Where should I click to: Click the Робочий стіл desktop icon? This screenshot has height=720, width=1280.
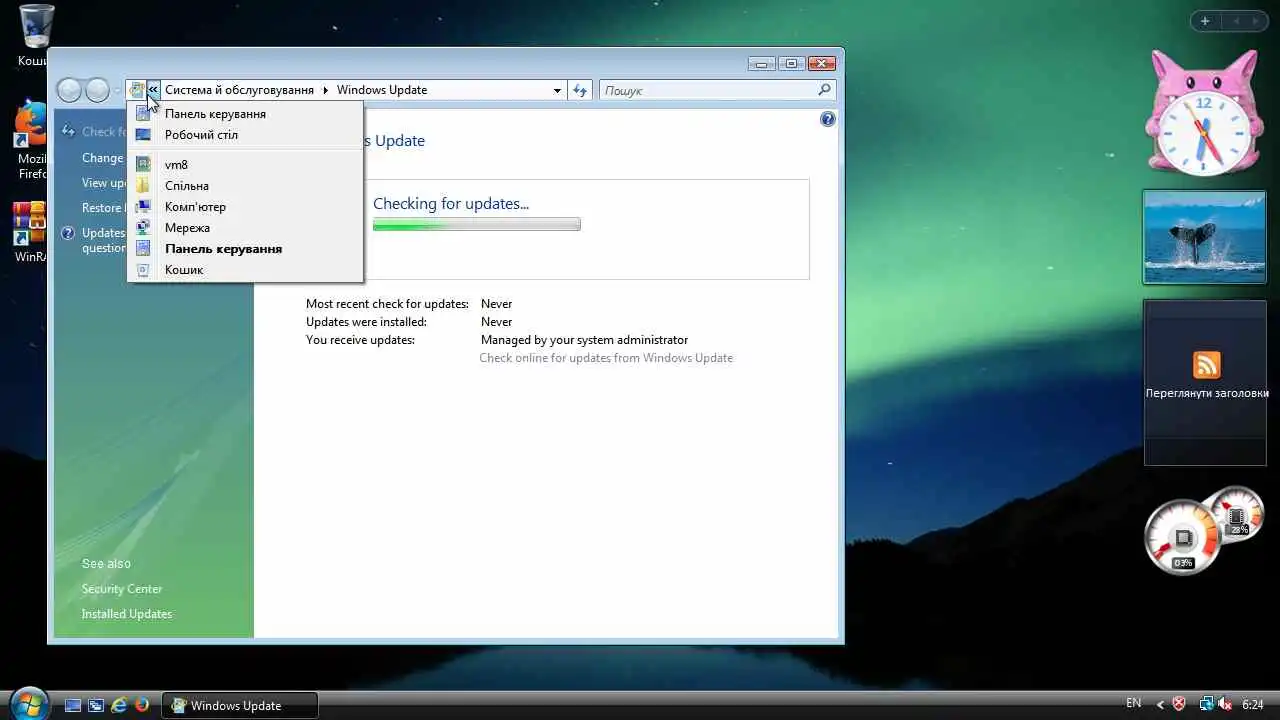(x=143, y=135)
